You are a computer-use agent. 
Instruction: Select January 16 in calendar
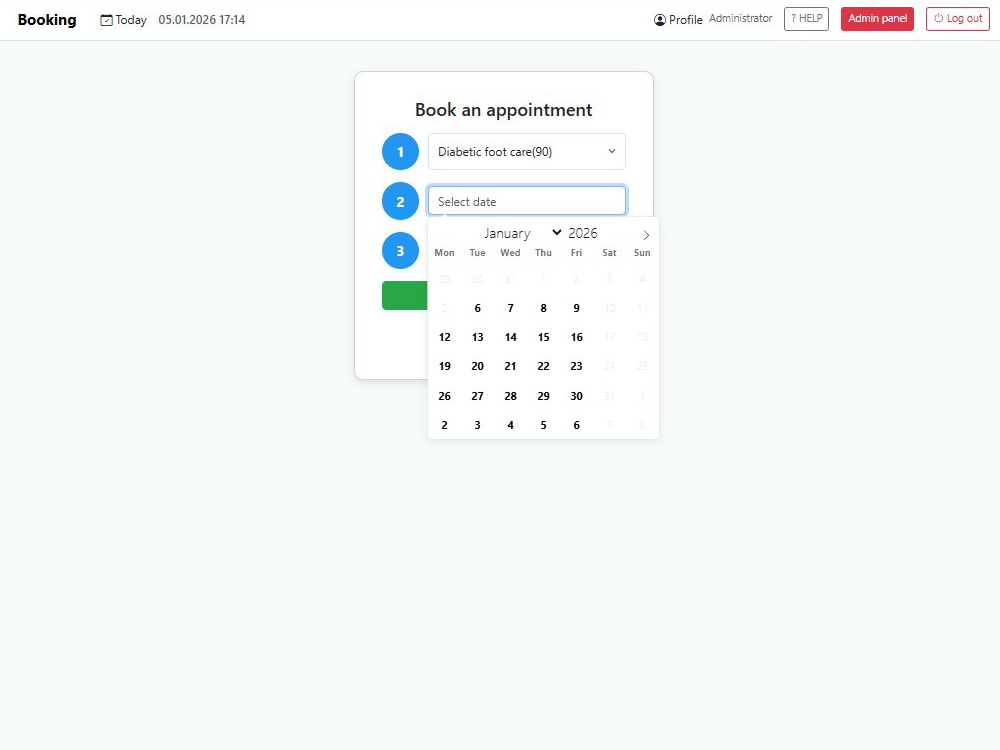point(577,337)
